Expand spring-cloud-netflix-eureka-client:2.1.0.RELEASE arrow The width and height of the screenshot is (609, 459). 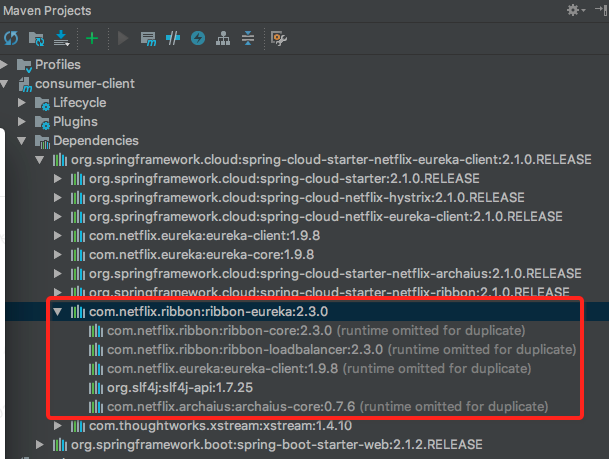coord(58,217)
